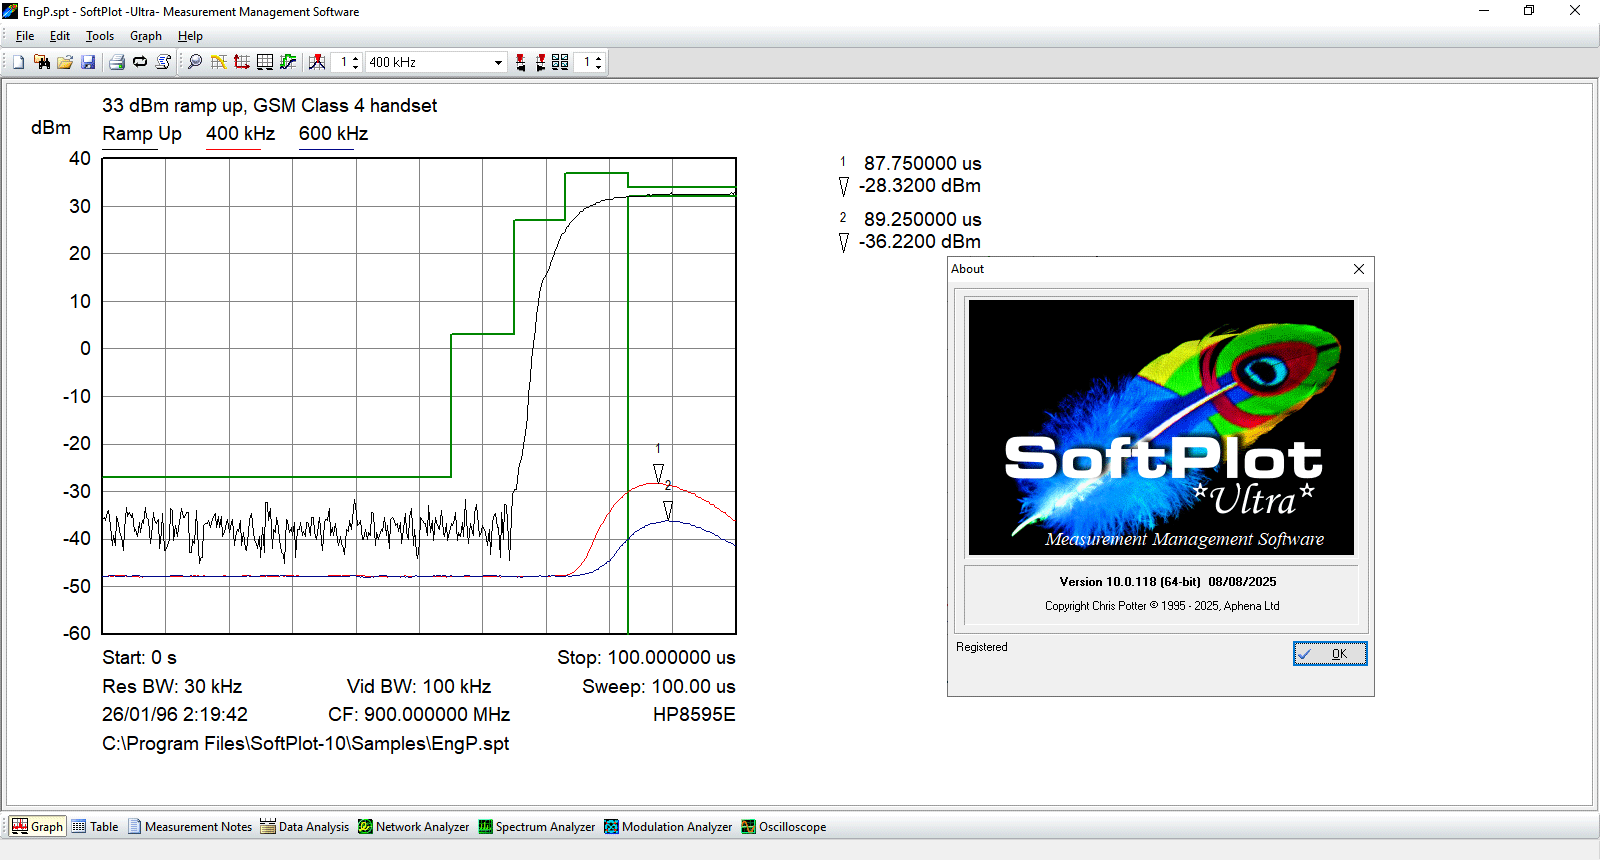Select the magnifier zoom tool
Screen dimensions: 1600x860
[x=195, y=62]
